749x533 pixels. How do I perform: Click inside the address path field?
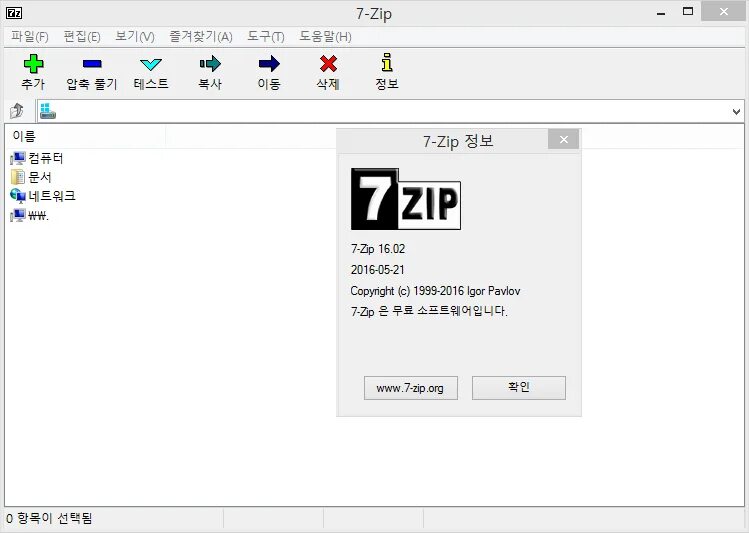[x=392, y=111]
